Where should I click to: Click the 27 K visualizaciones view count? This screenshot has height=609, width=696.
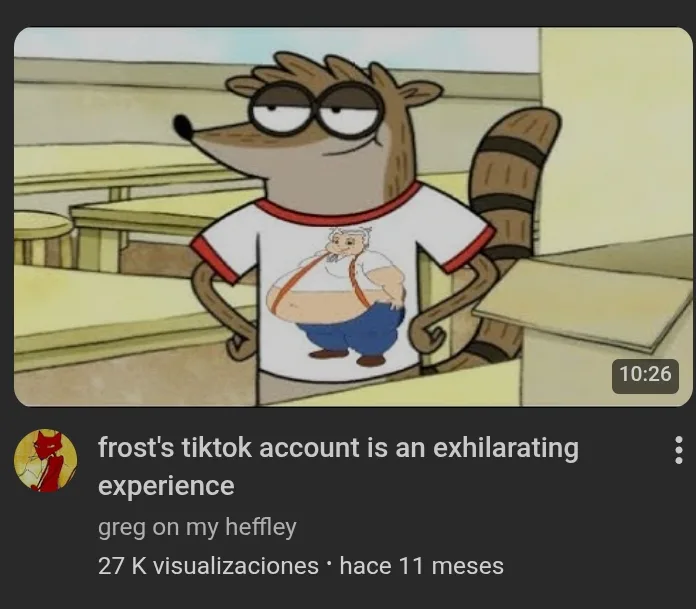(208, 566)
